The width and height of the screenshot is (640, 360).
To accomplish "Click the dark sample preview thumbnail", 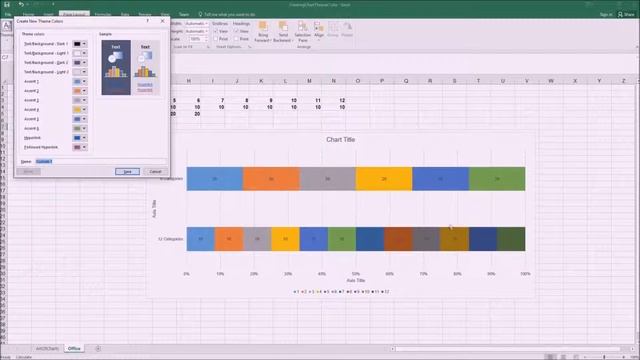I will point(116,67).
